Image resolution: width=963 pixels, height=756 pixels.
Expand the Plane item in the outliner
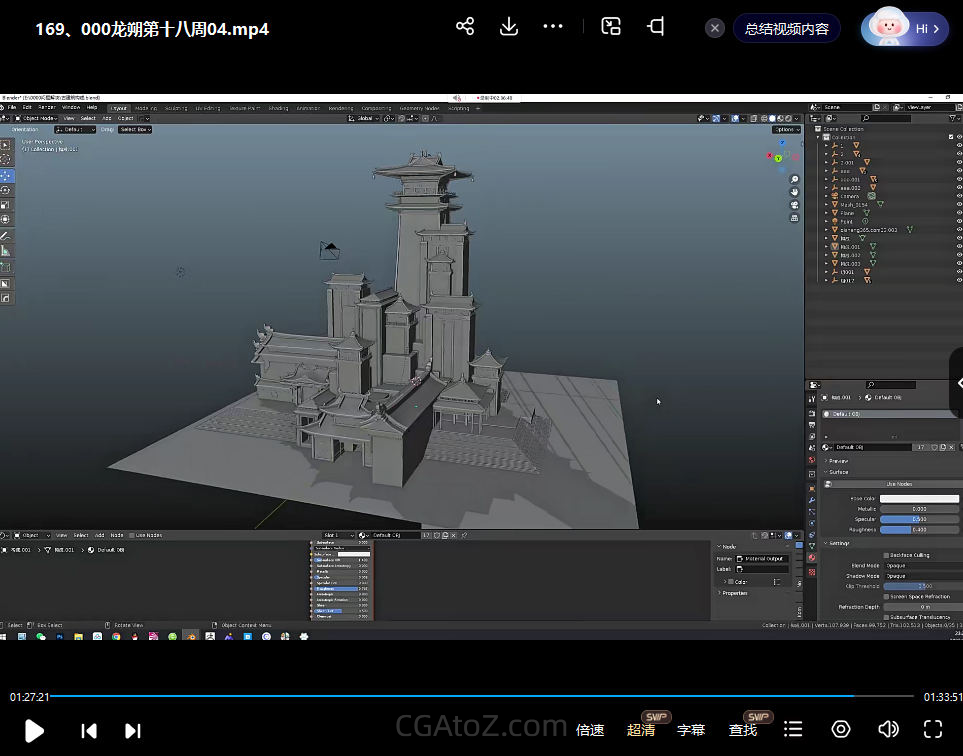(x=827, y=213)
